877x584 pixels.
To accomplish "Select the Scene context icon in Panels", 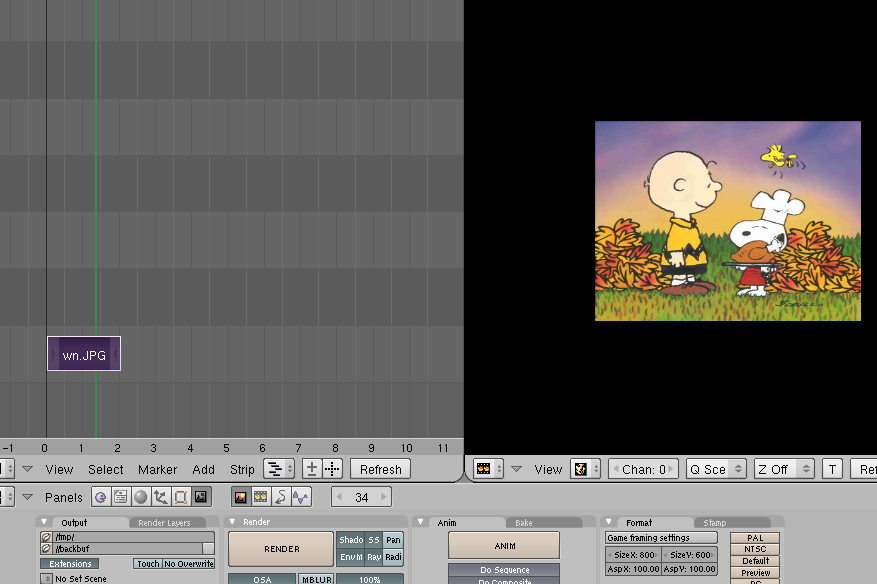I will tap(200, 497).
